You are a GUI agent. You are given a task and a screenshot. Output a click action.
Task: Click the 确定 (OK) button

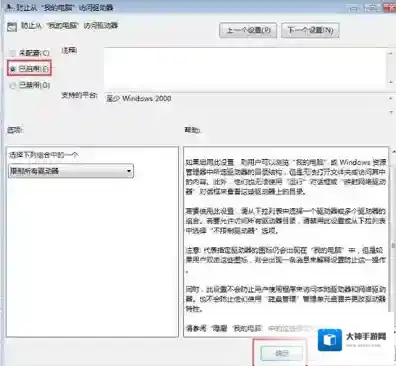click(282, 354)
